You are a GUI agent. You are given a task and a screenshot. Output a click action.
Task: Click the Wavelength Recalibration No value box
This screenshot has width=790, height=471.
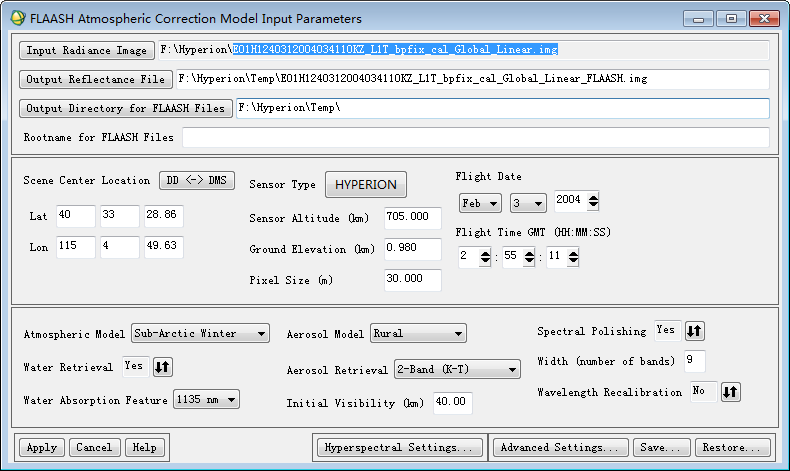pos(703,391)
